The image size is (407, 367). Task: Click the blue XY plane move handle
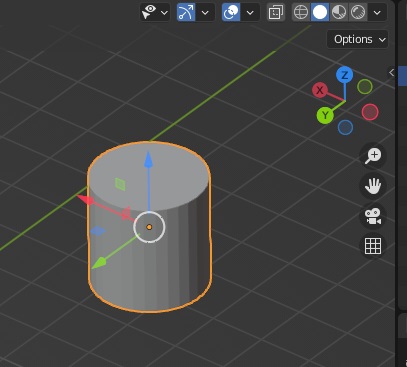[x=98, y=231]
